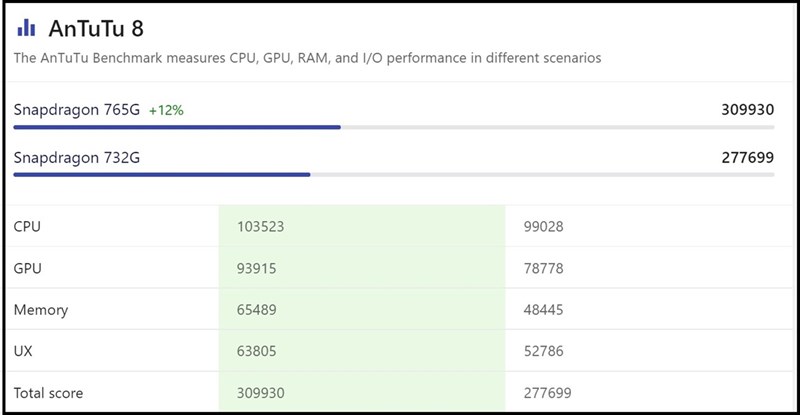Image resolution: width=800 pixels, height=415 pixels.
Task: Click the 309930 score above the bars
Action: pyautogui.click(x=747, y=109)
